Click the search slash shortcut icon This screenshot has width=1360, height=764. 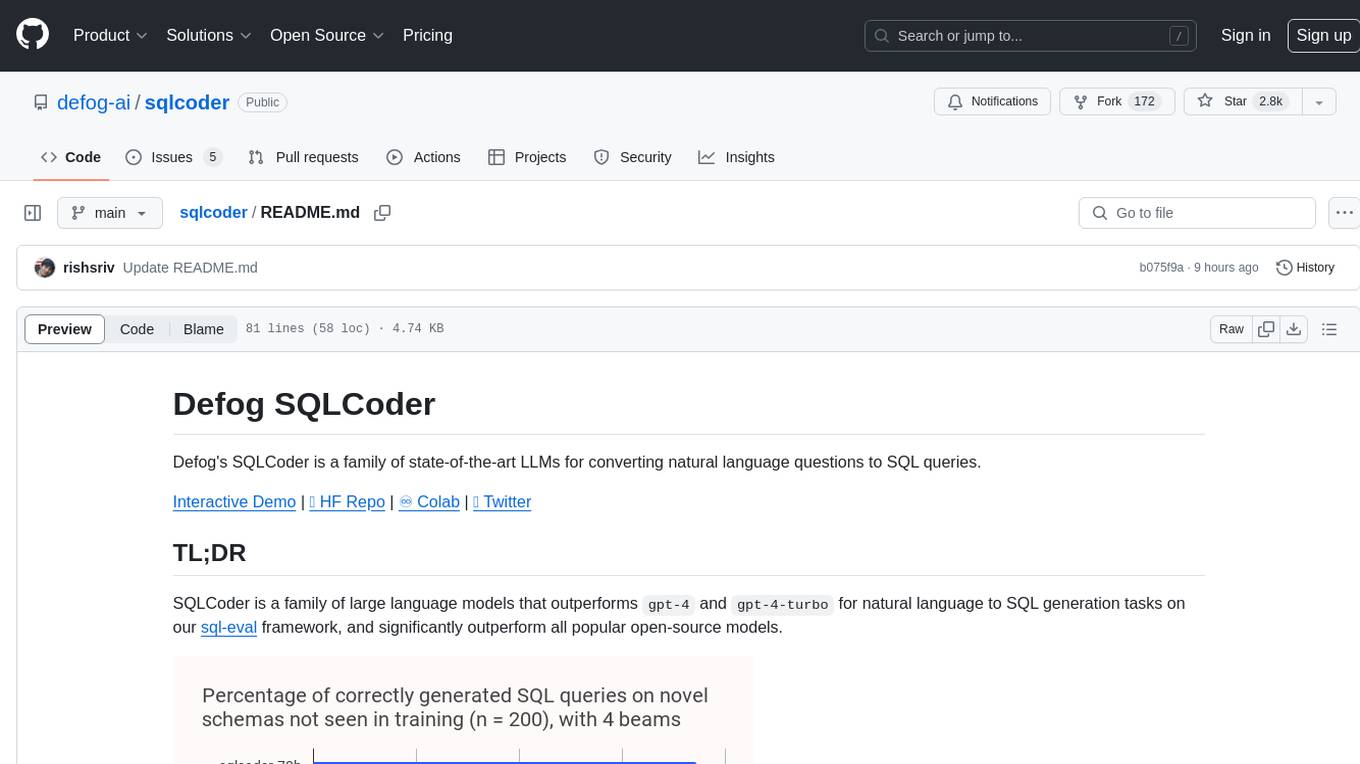pos(1179,36)
